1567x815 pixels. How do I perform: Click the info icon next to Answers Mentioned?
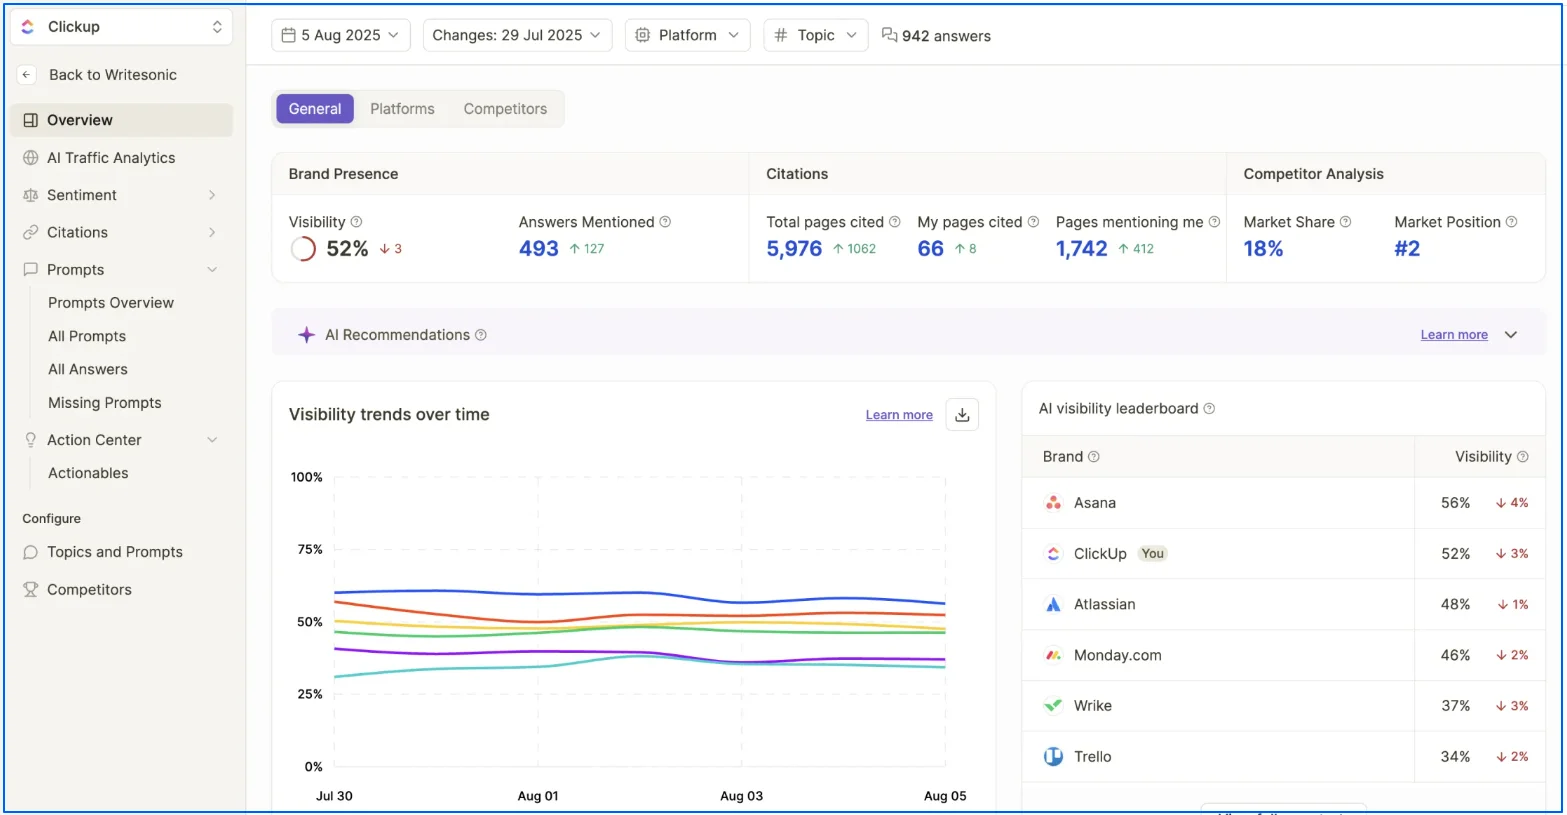pyautogui.click(x=665, y=222)
